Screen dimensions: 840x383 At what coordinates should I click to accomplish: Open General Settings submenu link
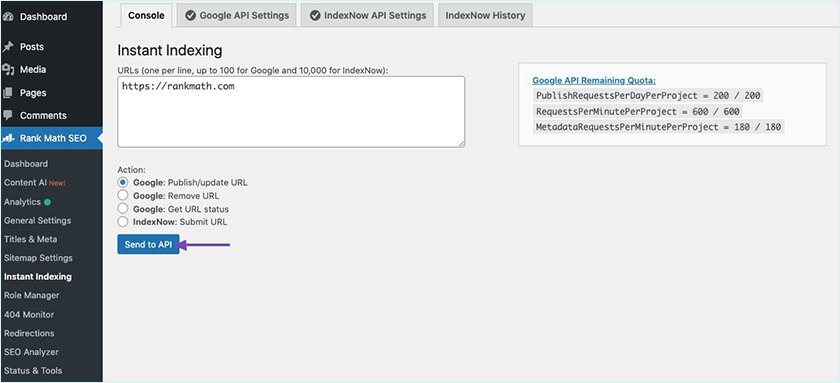pos(38,221)
